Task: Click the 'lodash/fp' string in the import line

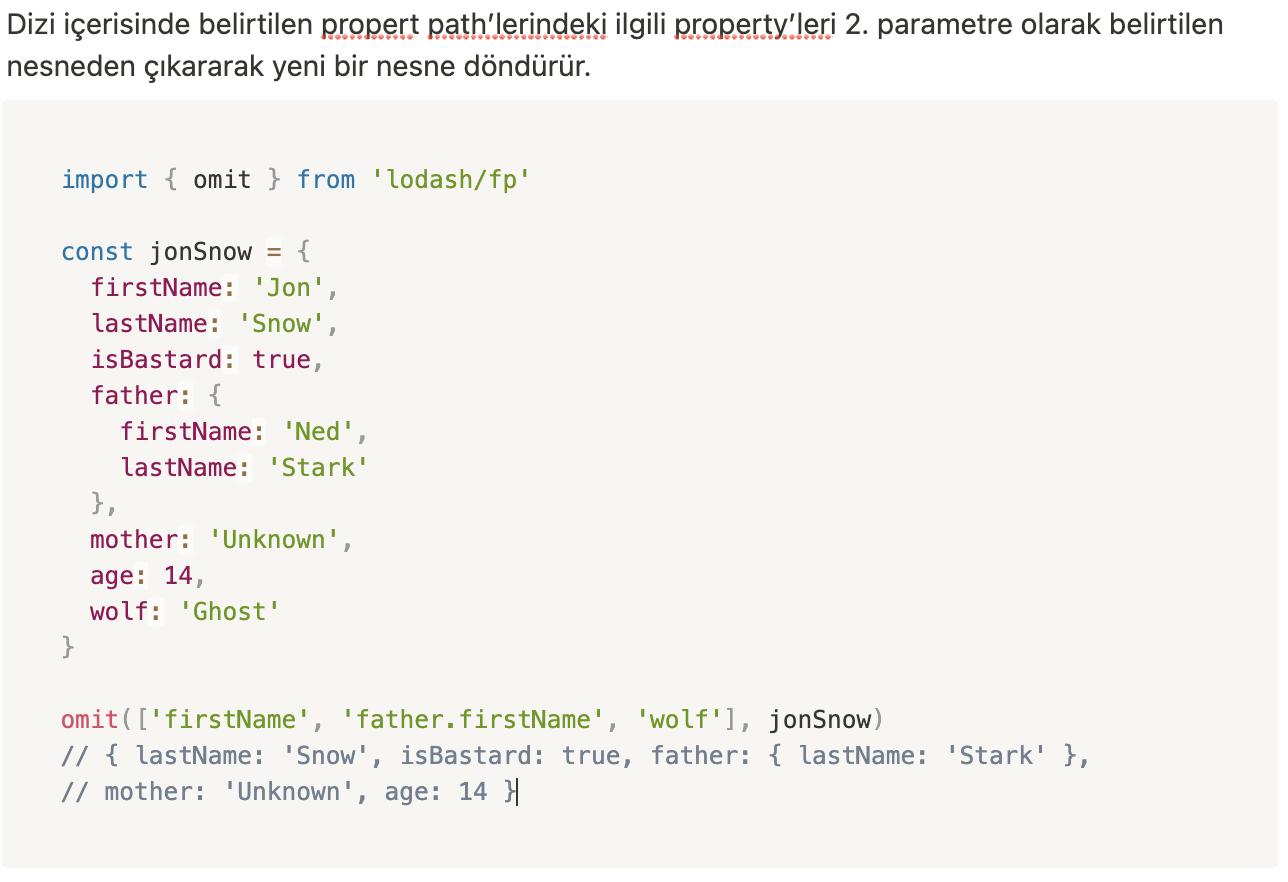Action: [450, 180]
